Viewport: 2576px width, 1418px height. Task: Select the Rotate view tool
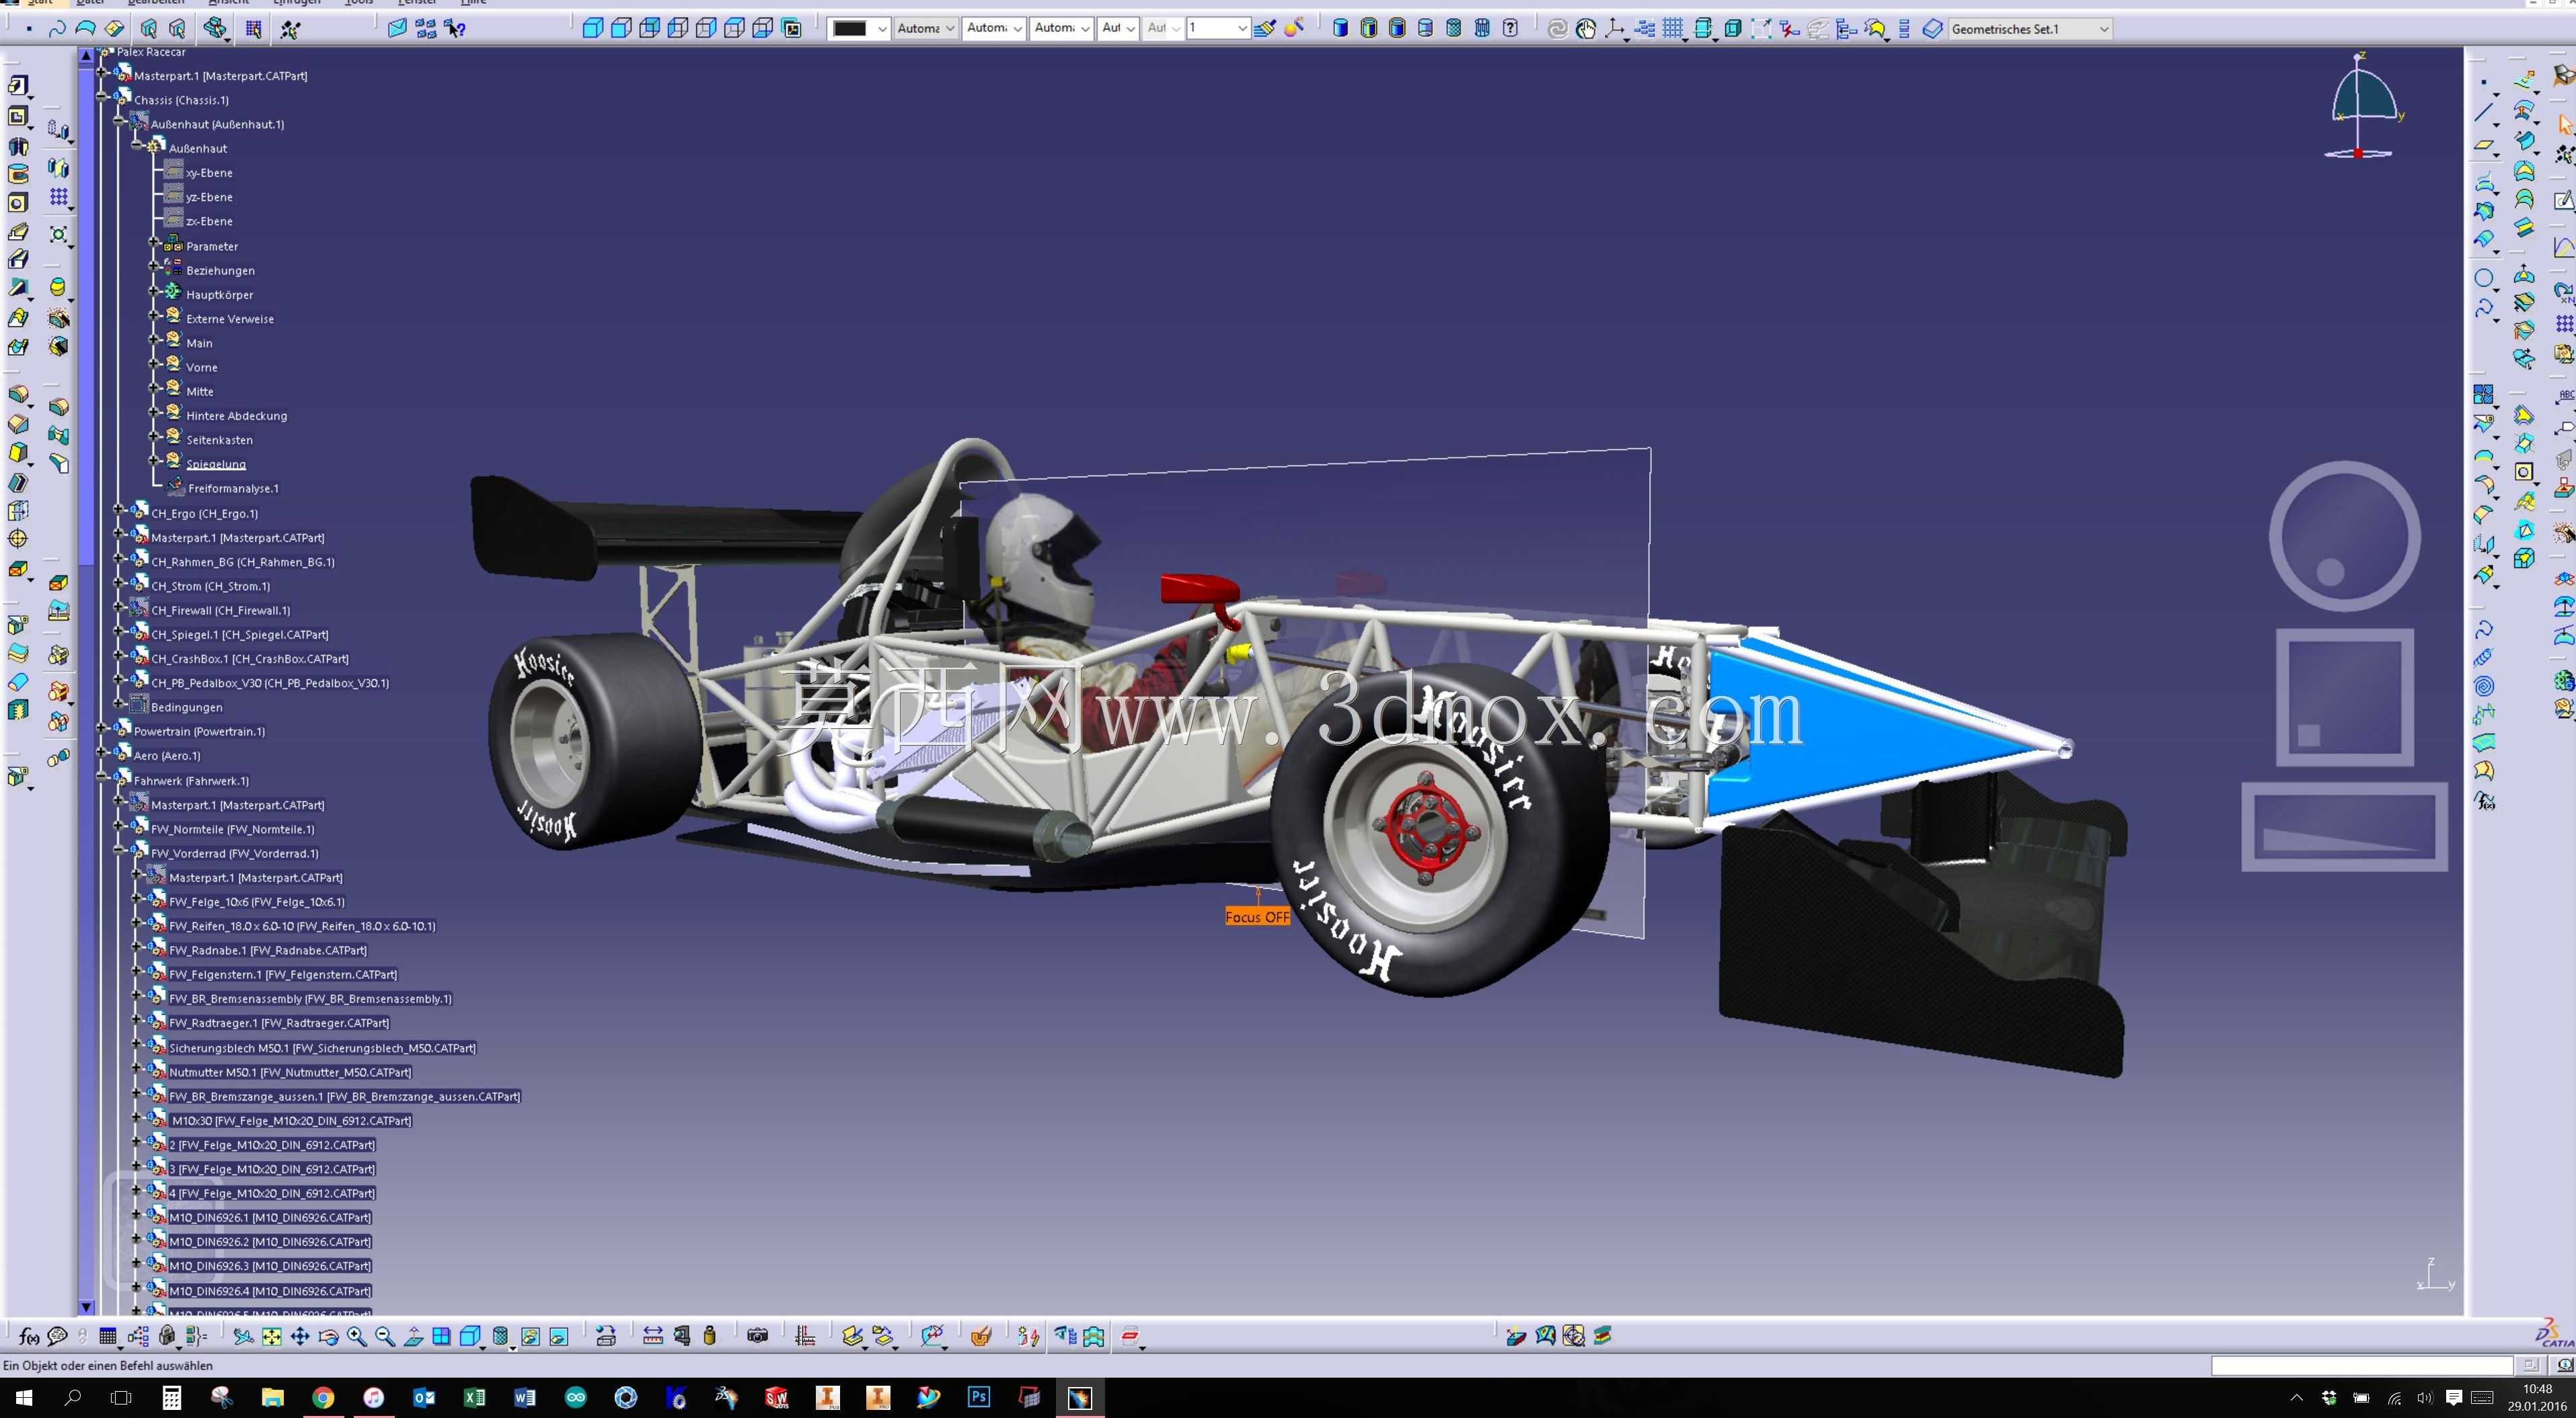click(x=328, y=1336)
